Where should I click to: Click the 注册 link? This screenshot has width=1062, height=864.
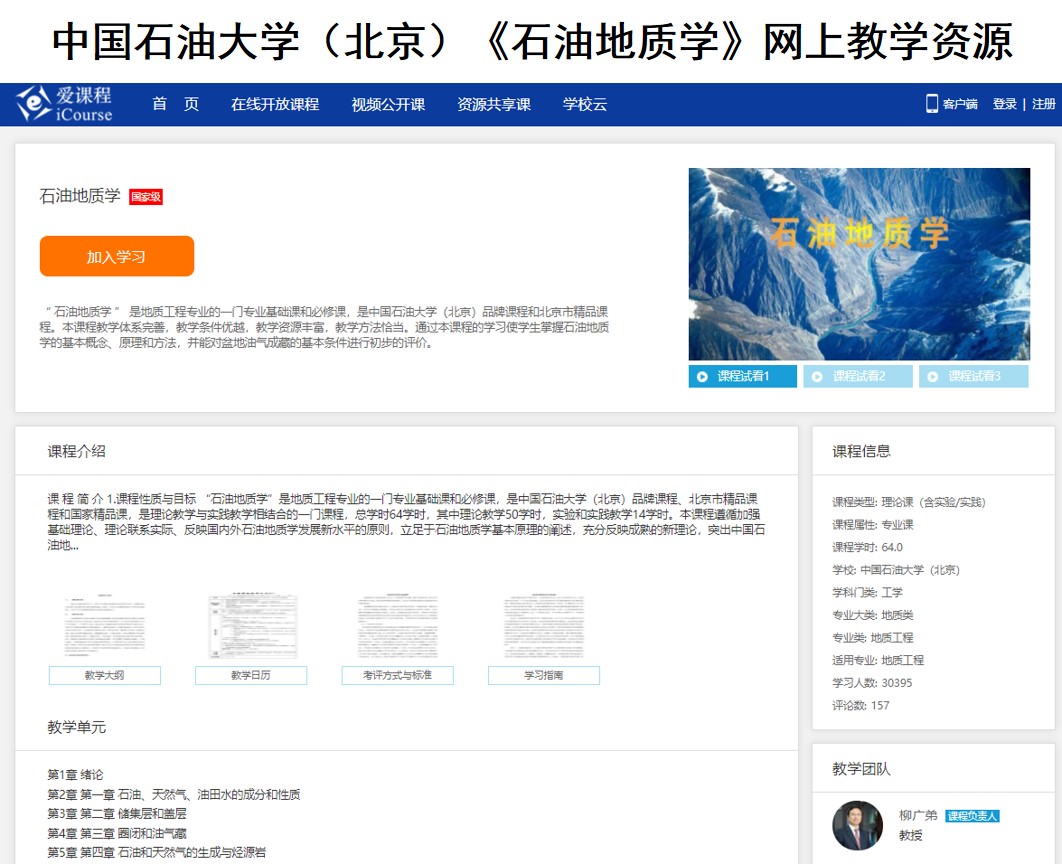click(x=1043, y=104)
